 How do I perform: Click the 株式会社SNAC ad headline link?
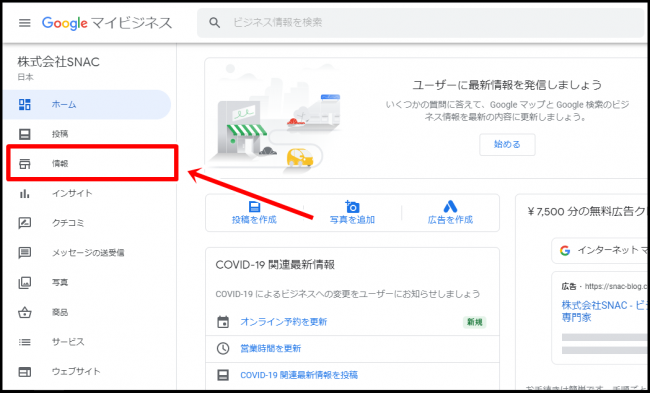click(x=605, y=311)
